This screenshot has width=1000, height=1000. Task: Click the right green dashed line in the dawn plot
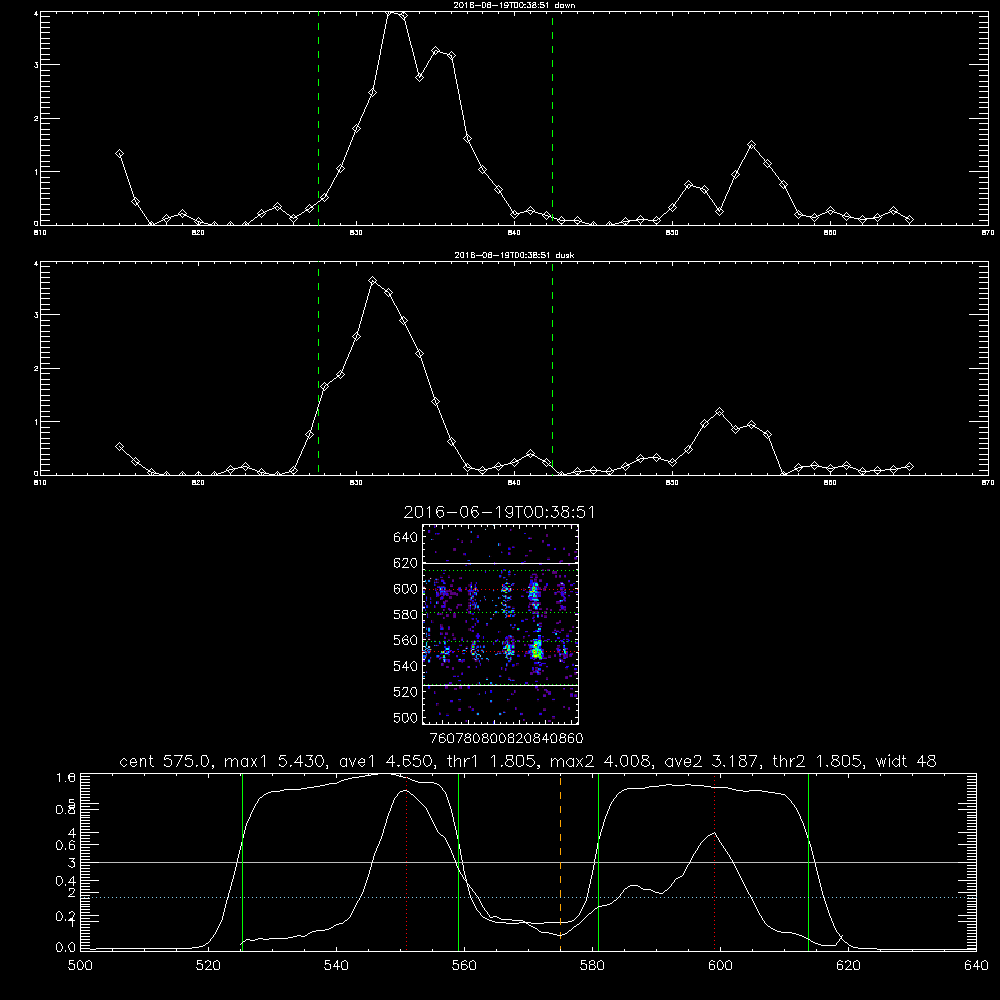click(x=552, y=119)
